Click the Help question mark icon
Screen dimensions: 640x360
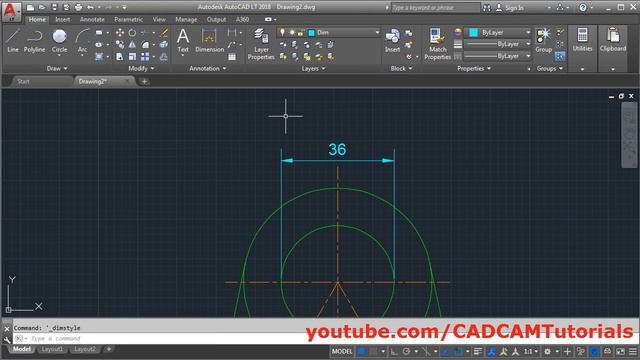pos(583,7)
